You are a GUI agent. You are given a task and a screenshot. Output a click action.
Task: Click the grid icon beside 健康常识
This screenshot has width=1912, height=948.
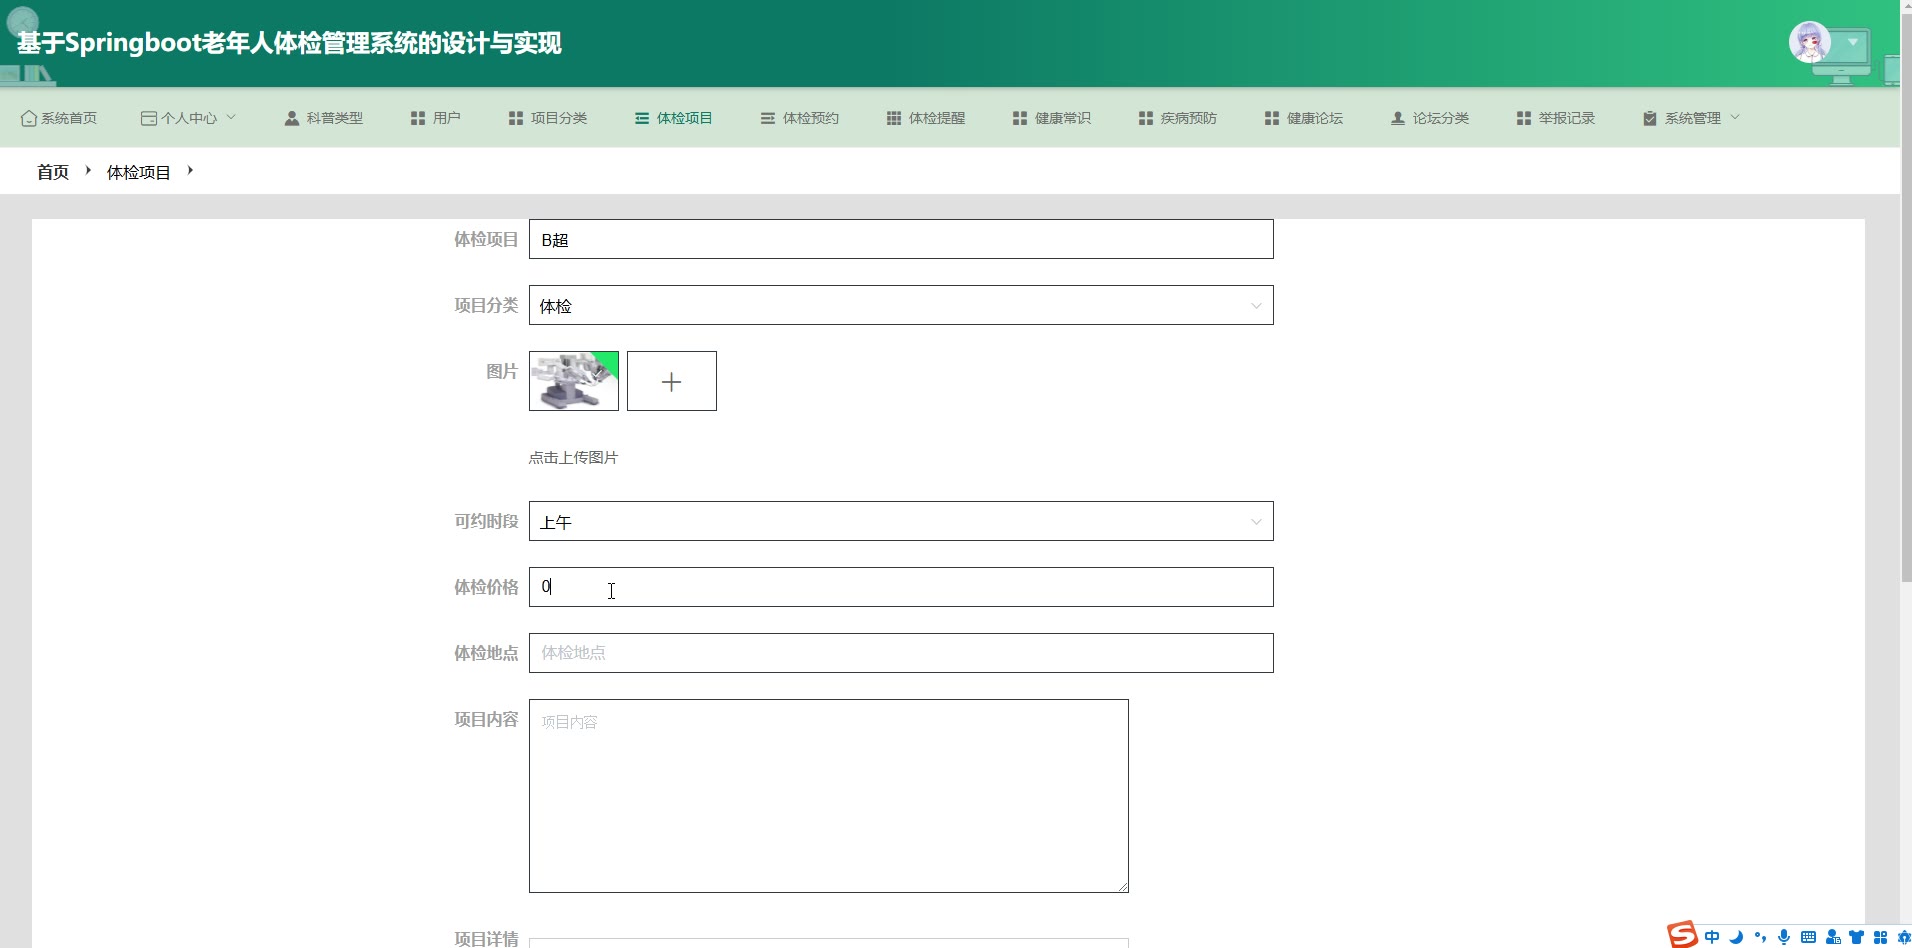[1020, 118]
